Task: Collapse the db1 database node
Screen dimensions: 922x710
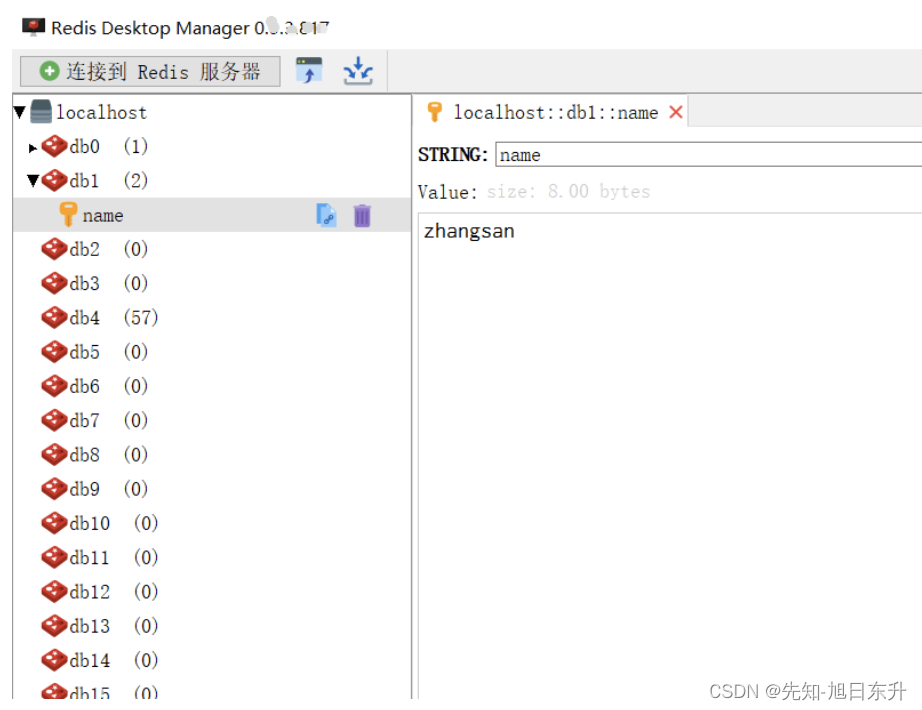Action: (34, 180)
